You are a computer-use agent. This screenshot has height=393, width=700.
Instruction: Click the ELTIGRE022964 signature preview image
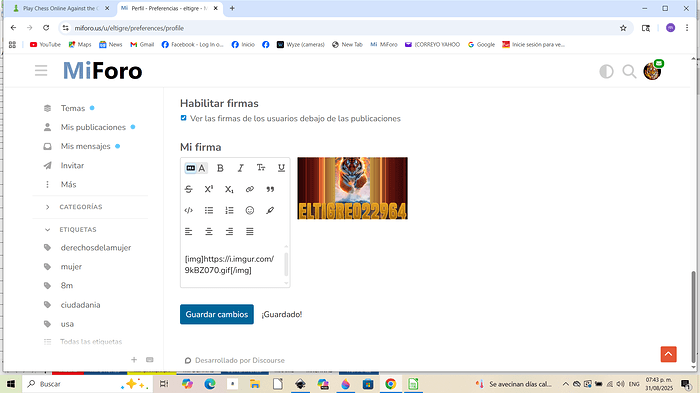[353, 188]
